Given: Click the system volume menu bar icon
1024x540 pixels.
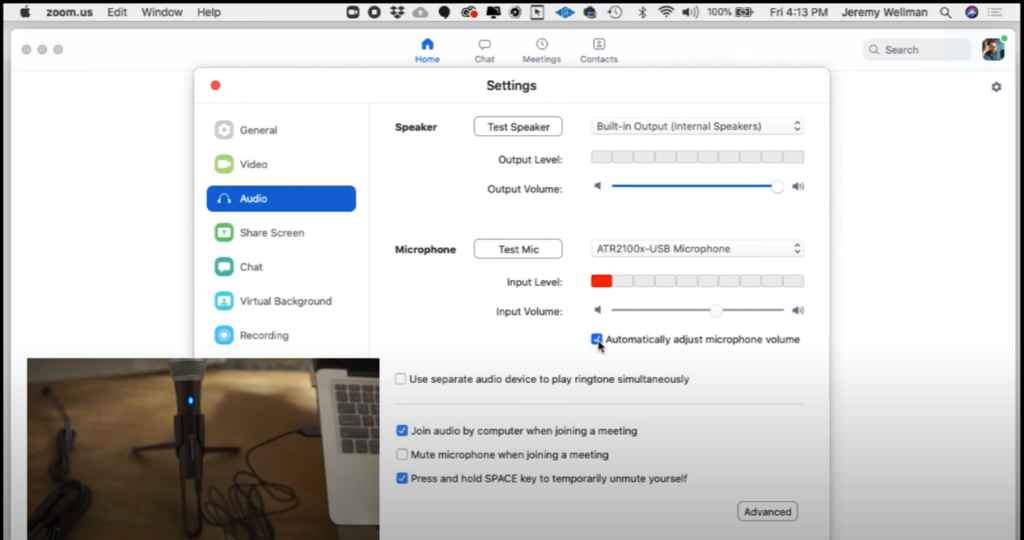Looking at the screenshot, I should (690, 12).
